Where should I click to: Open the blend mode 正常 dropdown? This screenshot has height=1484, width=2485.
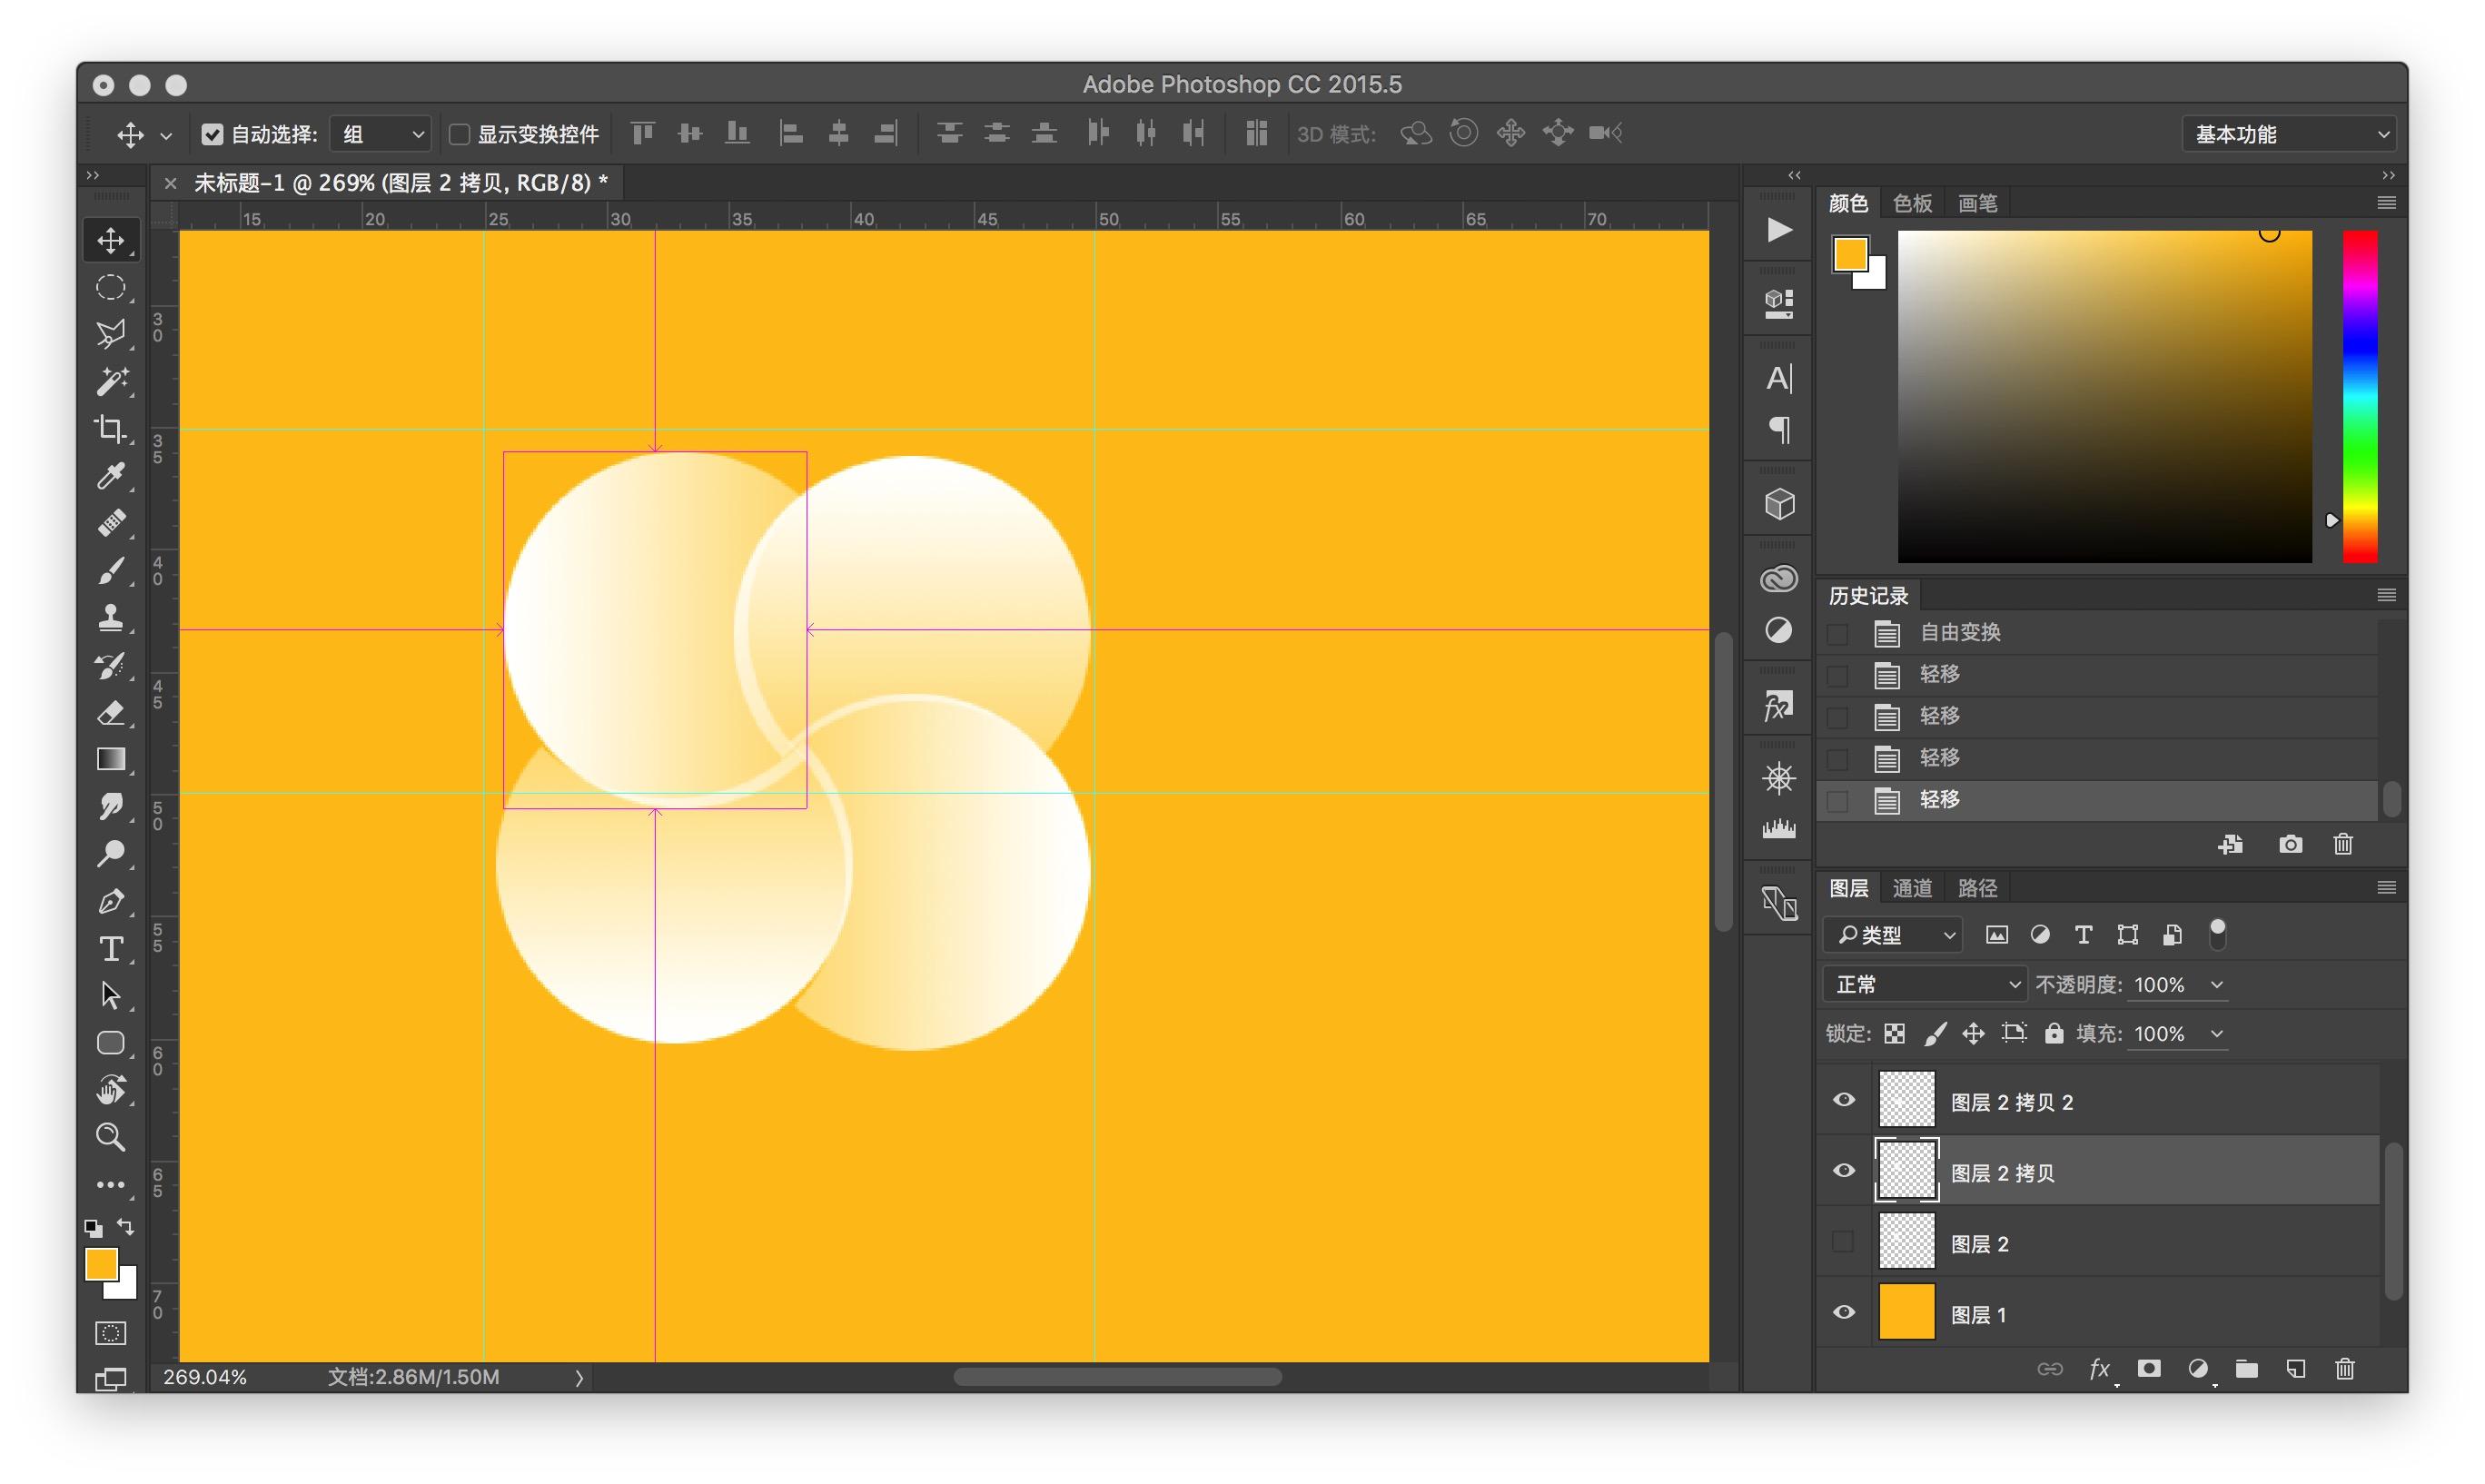tap(1925, 985)
